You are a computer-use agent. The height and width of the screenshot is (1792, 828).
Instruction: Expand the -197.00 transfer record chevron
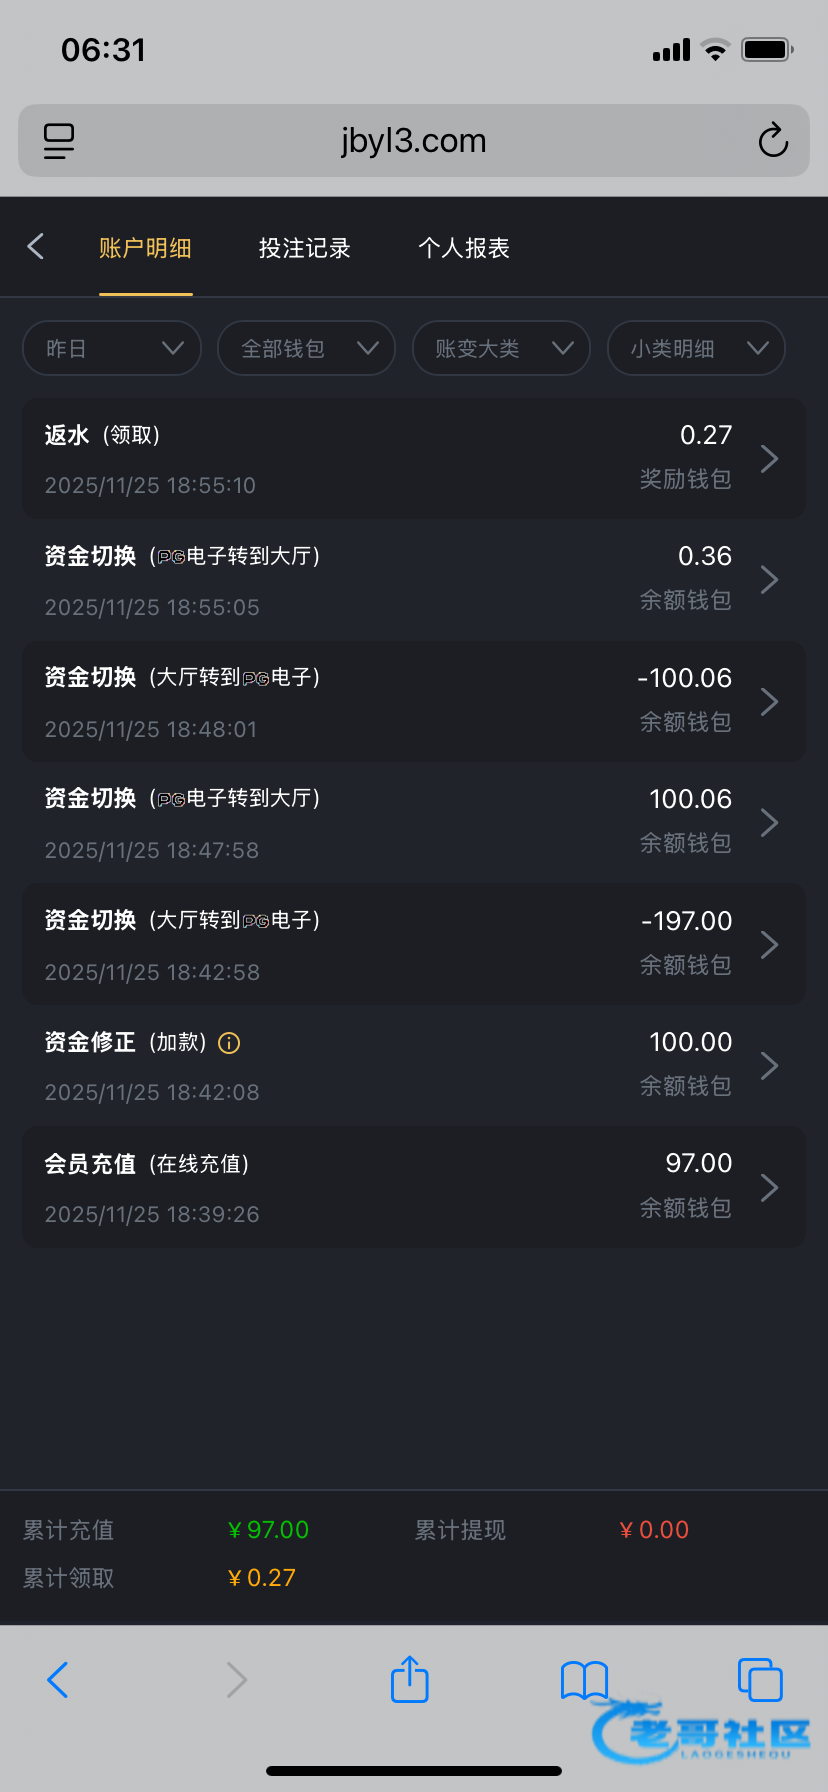[x=769, y=945]
